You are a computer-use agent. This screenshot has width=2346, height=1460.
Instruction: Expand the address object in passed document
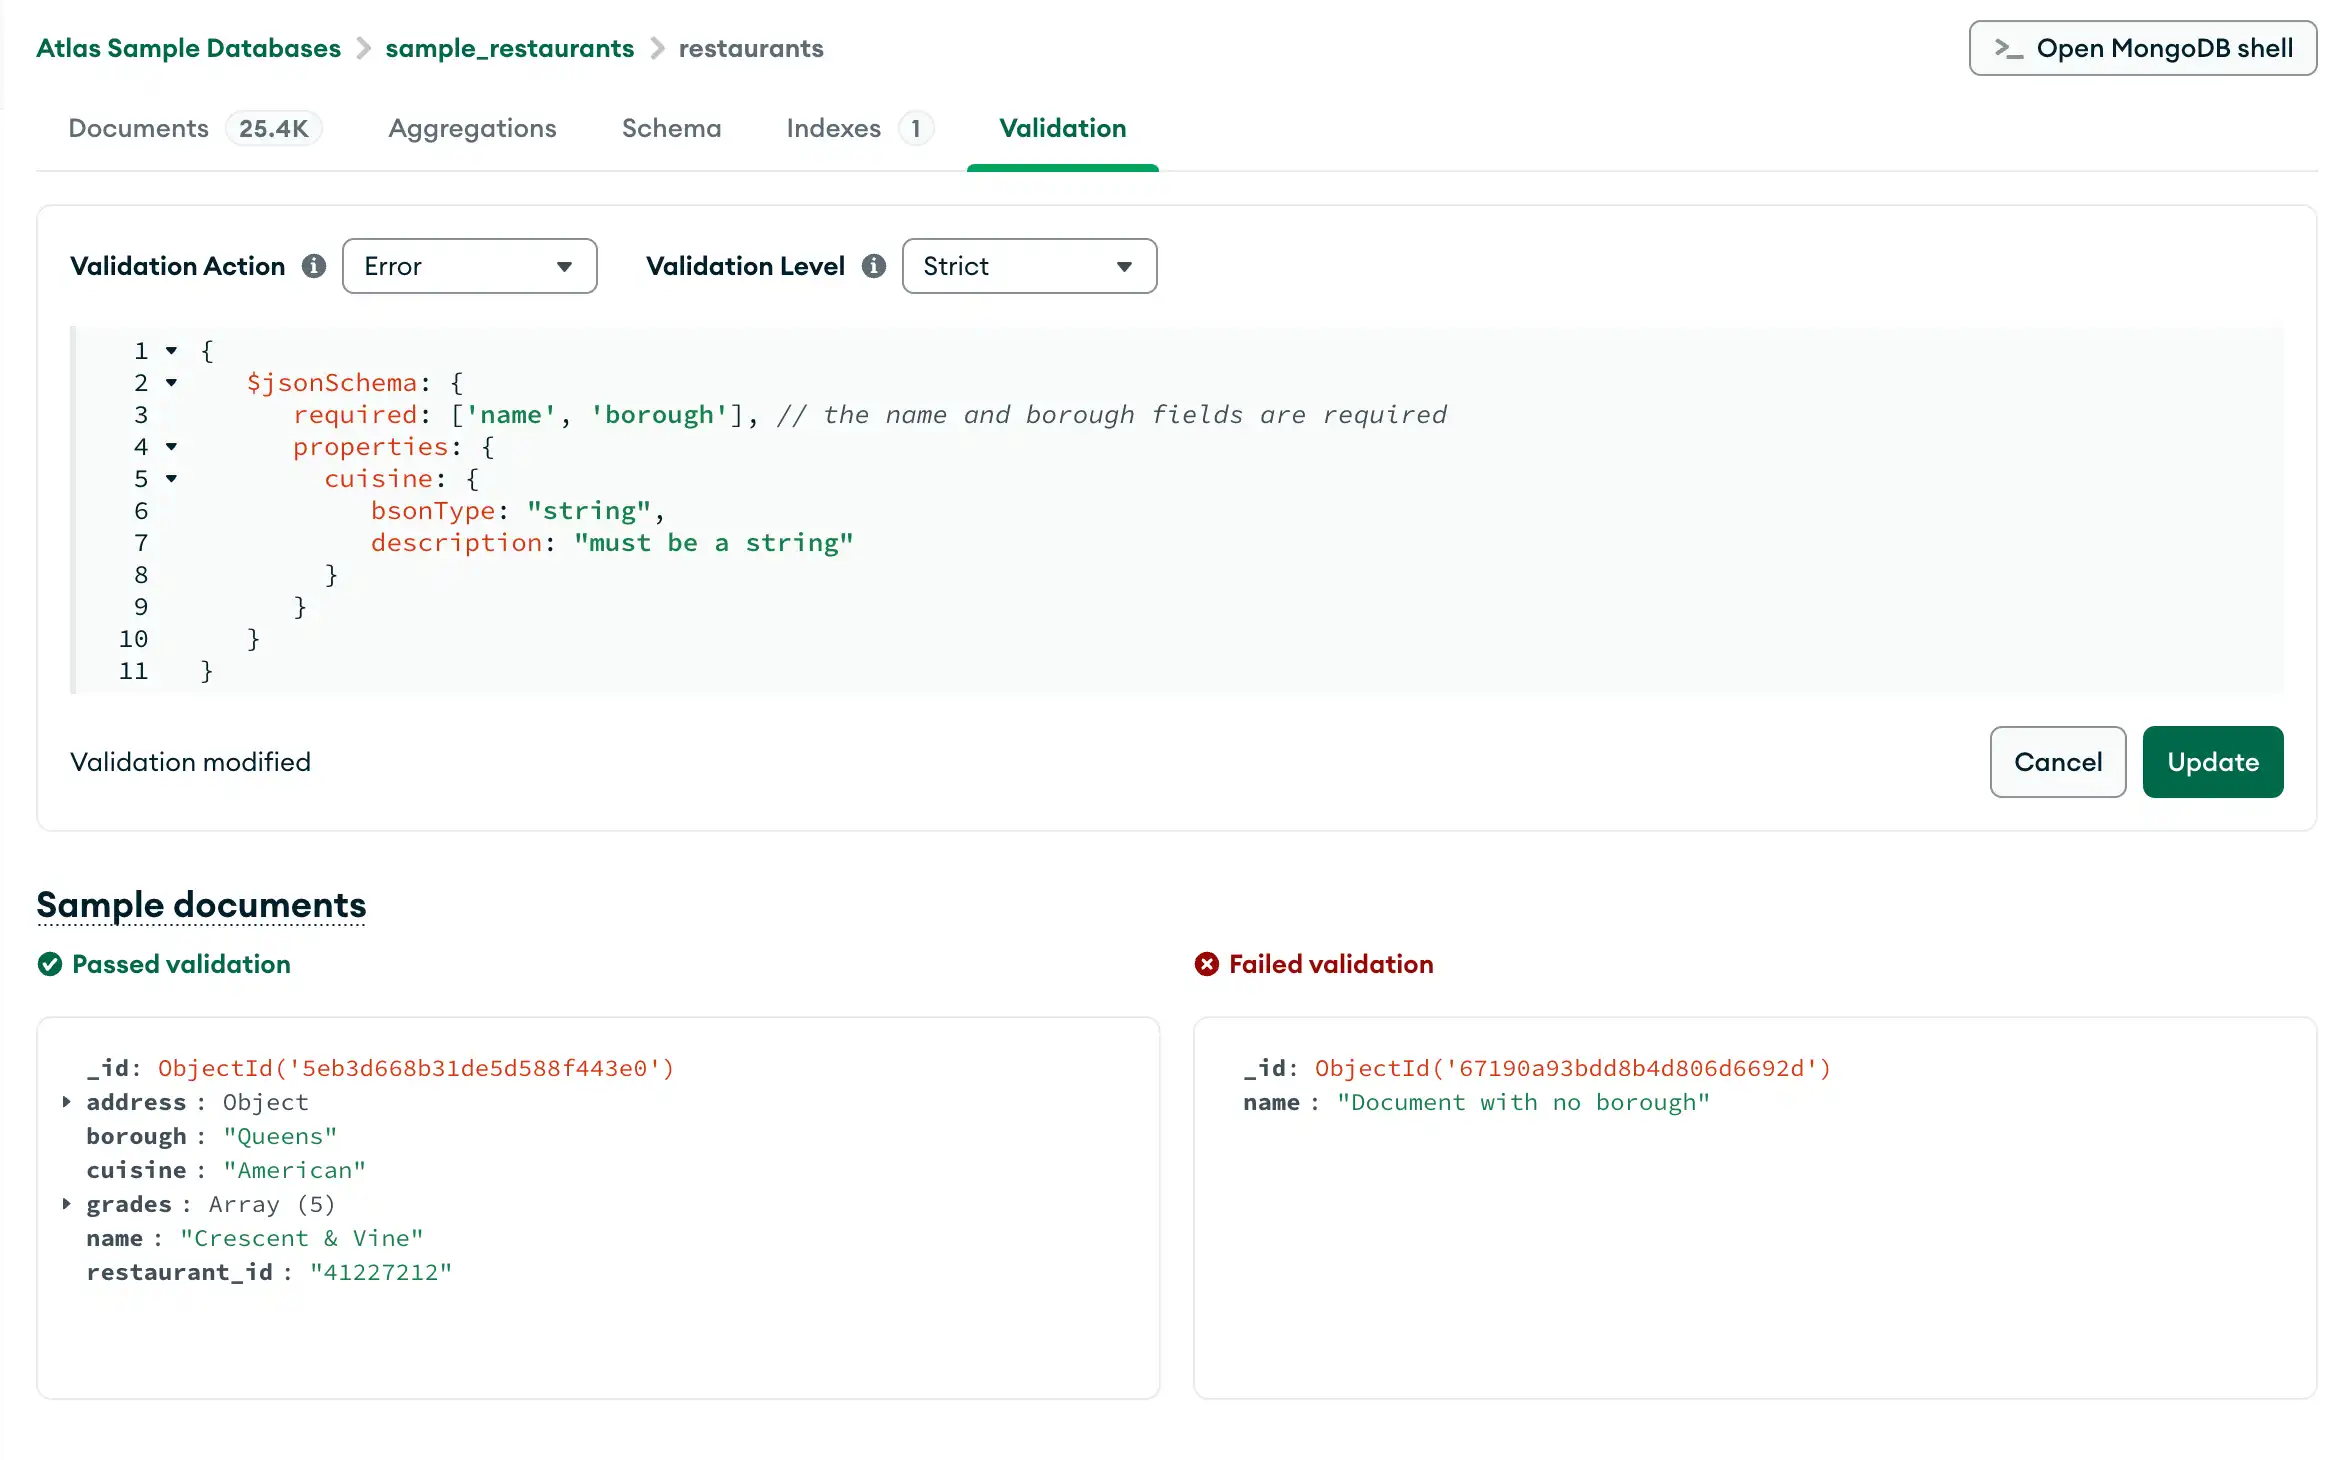coord(67,1102)
